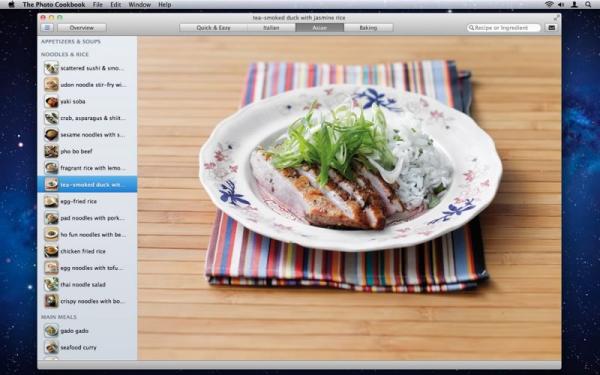The height and width of the screenshot is (375, 600).
Task: Click the Recipe or Ingredient search field
Action: [504, 28]
